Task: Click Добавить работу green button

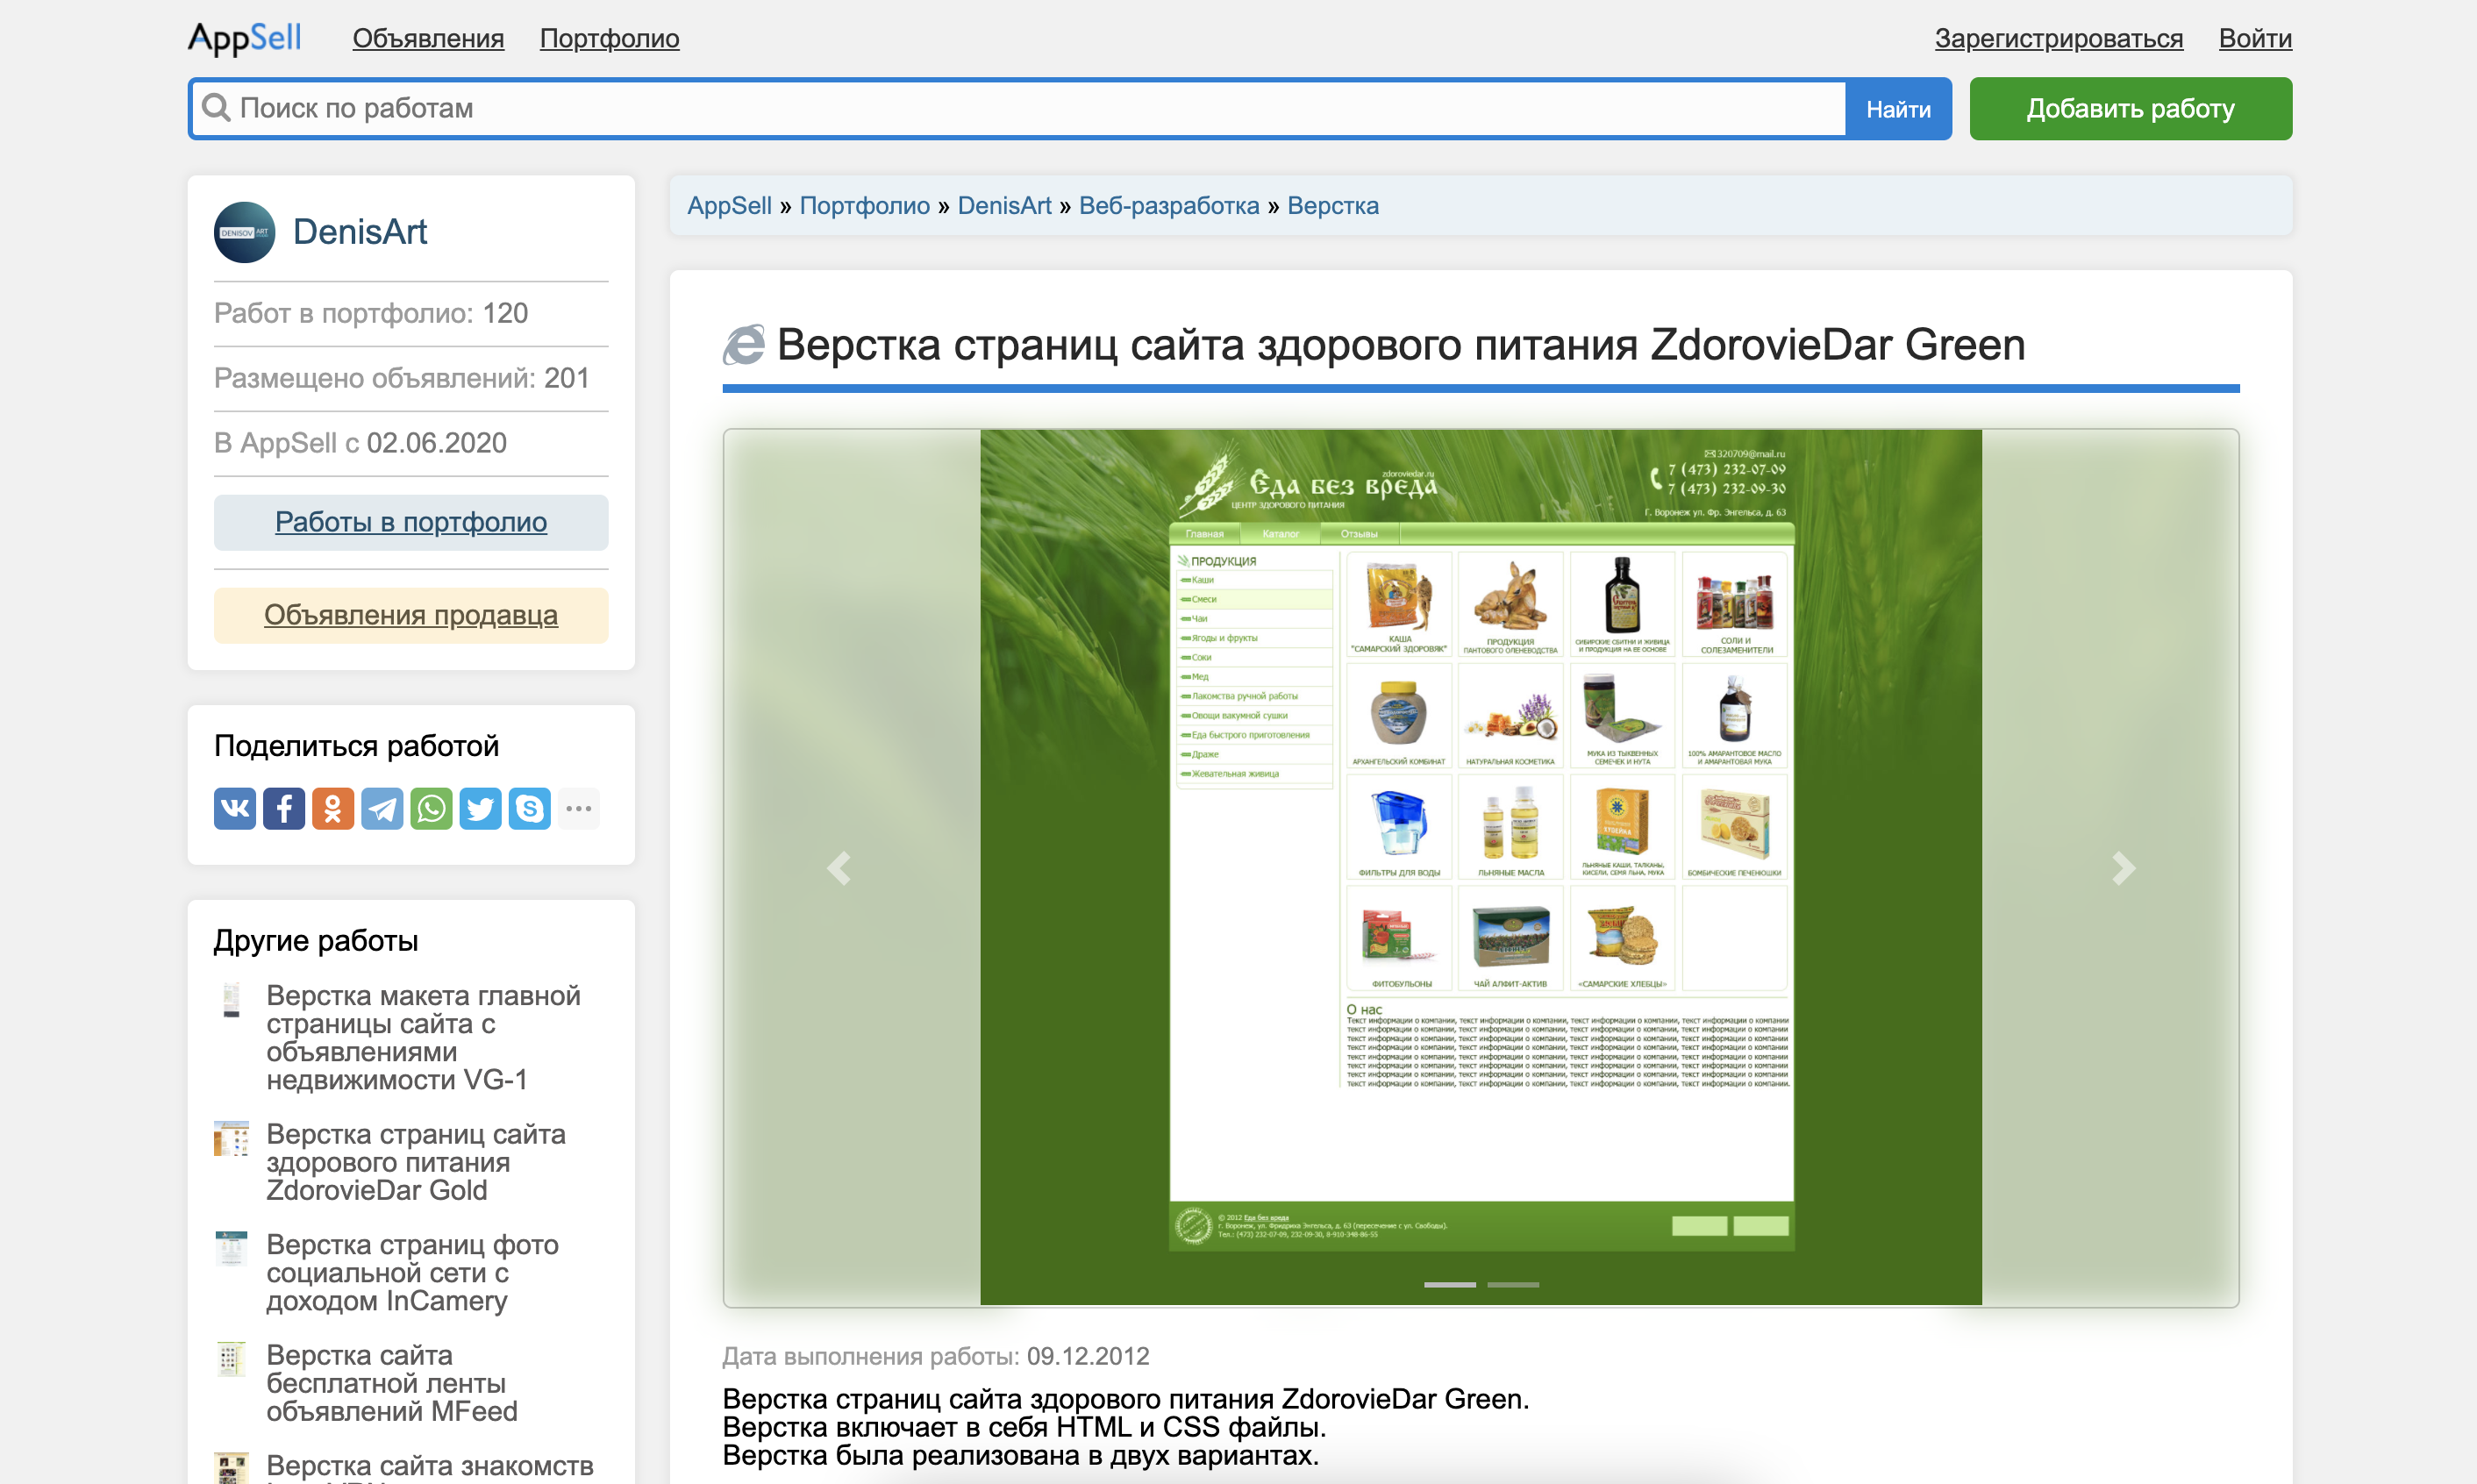Action: click(x=2130, y=109)
